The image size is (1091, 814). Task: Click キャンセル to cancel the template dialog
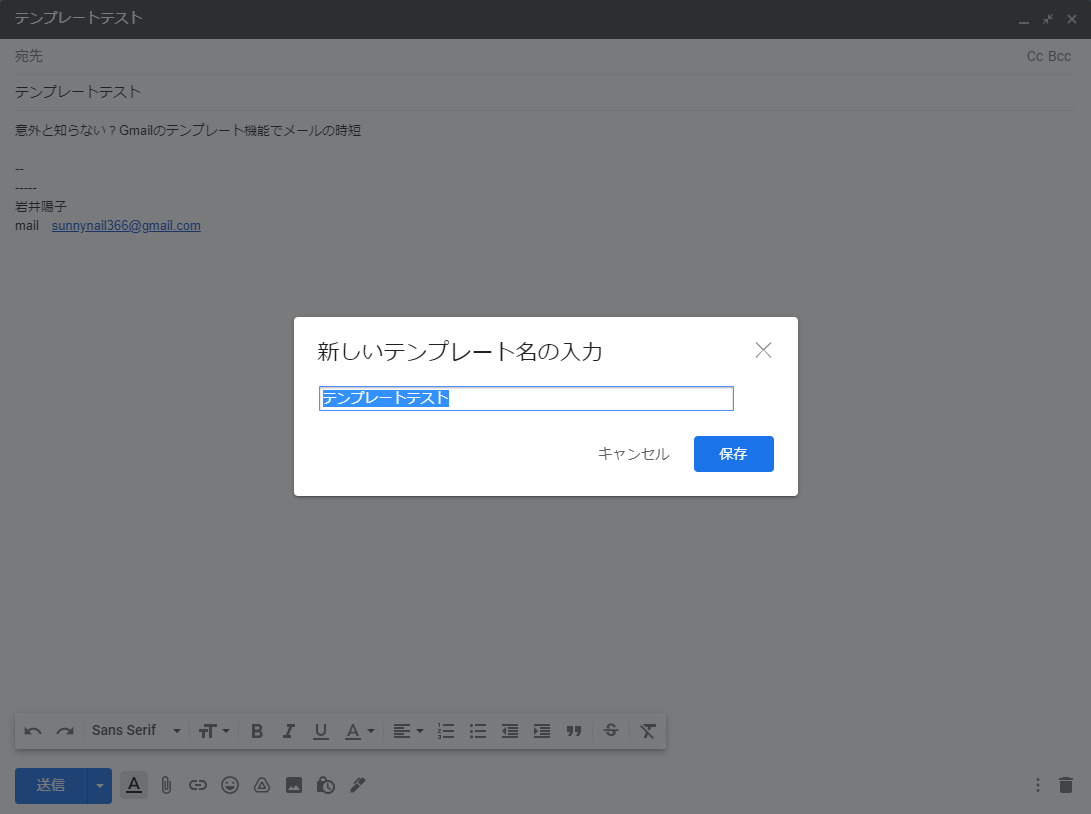(x=633, y=454)
